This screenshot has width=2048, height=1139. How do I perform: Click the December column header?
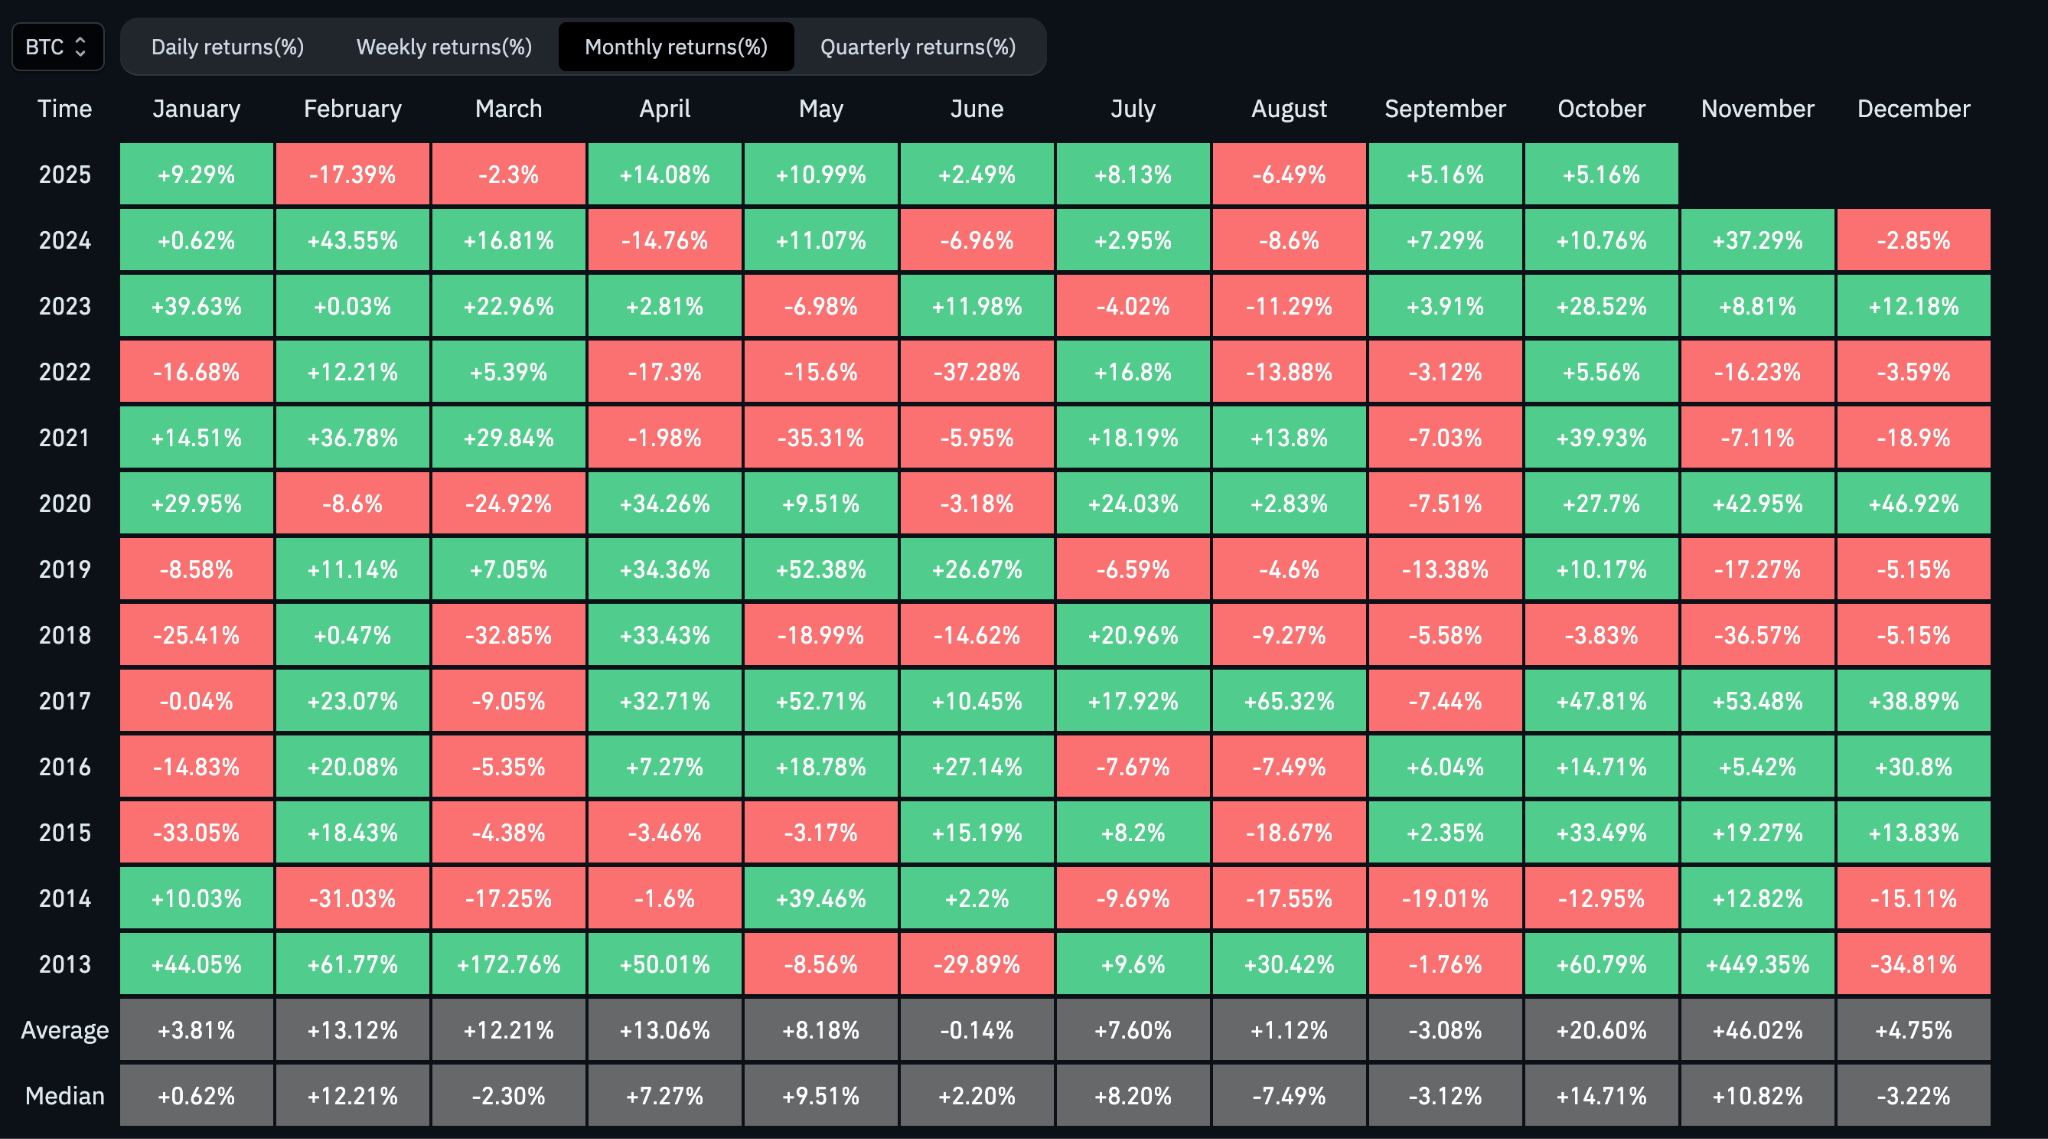pos(1913,109)
